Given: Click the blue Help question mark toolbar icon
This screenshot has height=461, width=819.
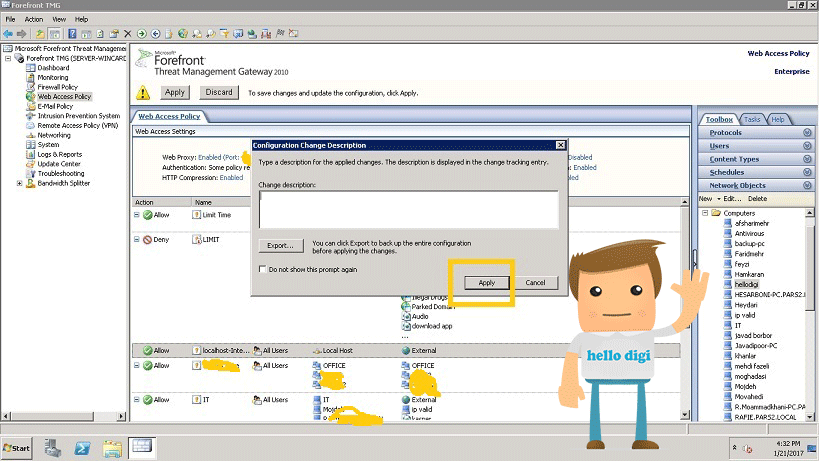Looking at the screenshot, I should coord(72,34).
